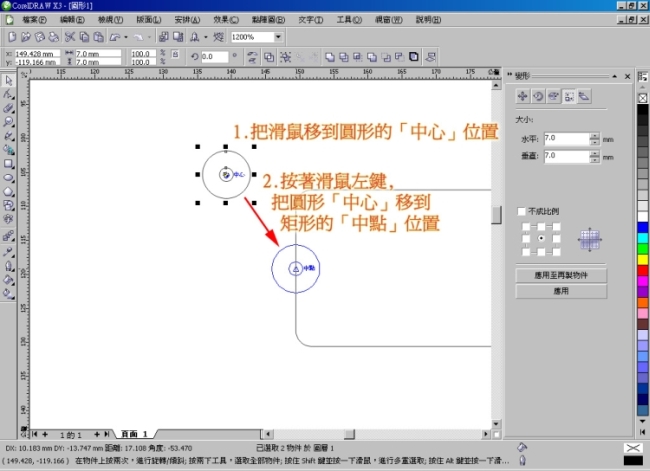
Task: Pick the yellow color swatch
Action: (643, 260)
